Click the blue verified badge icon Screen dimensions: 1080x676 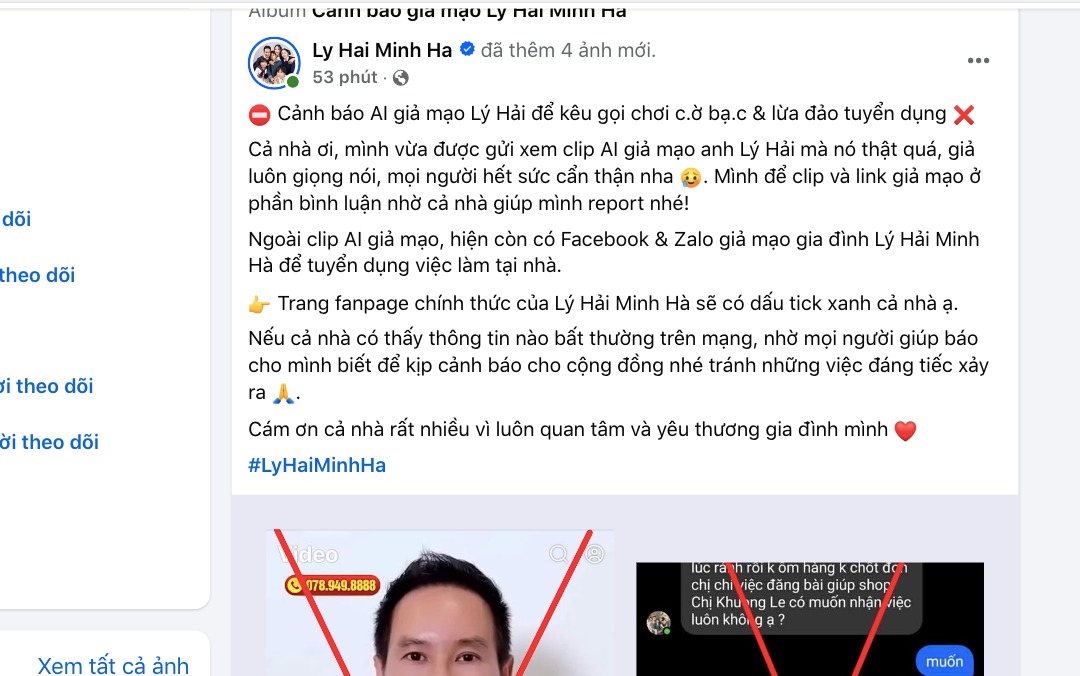click(467, 50)
